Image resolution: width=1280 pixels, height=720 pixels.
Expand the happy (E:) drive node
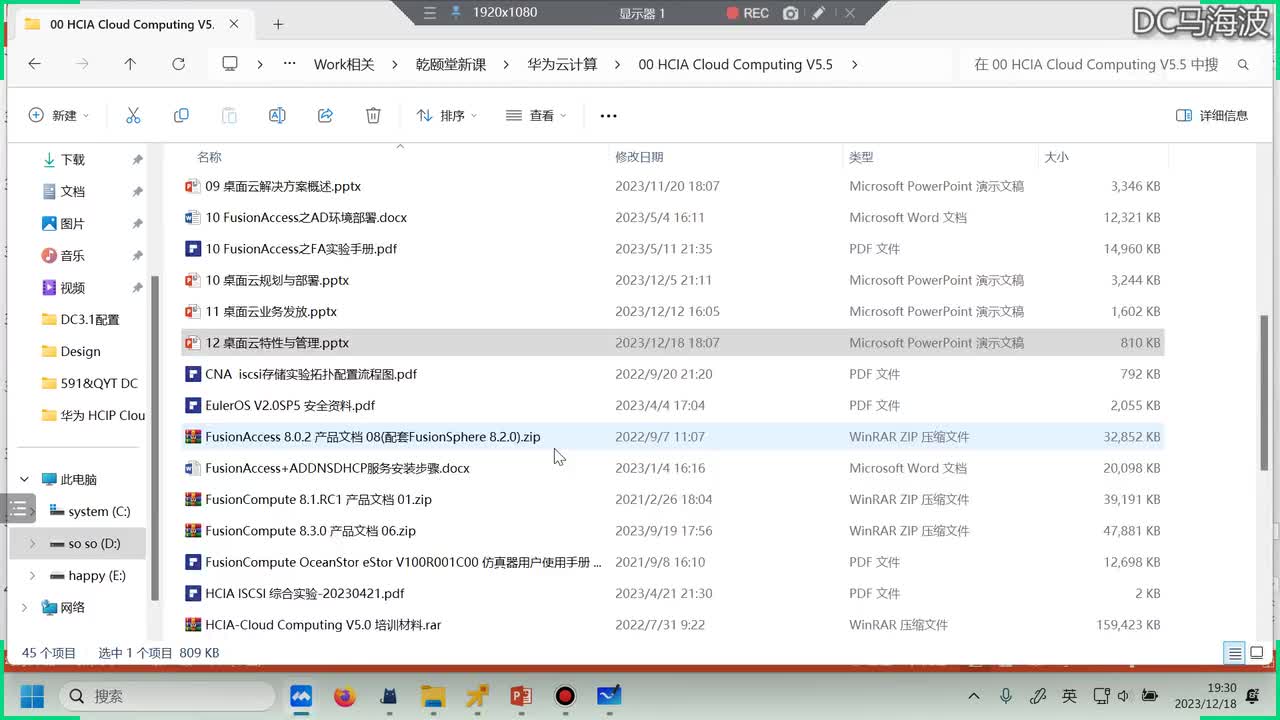pos(32,576)
